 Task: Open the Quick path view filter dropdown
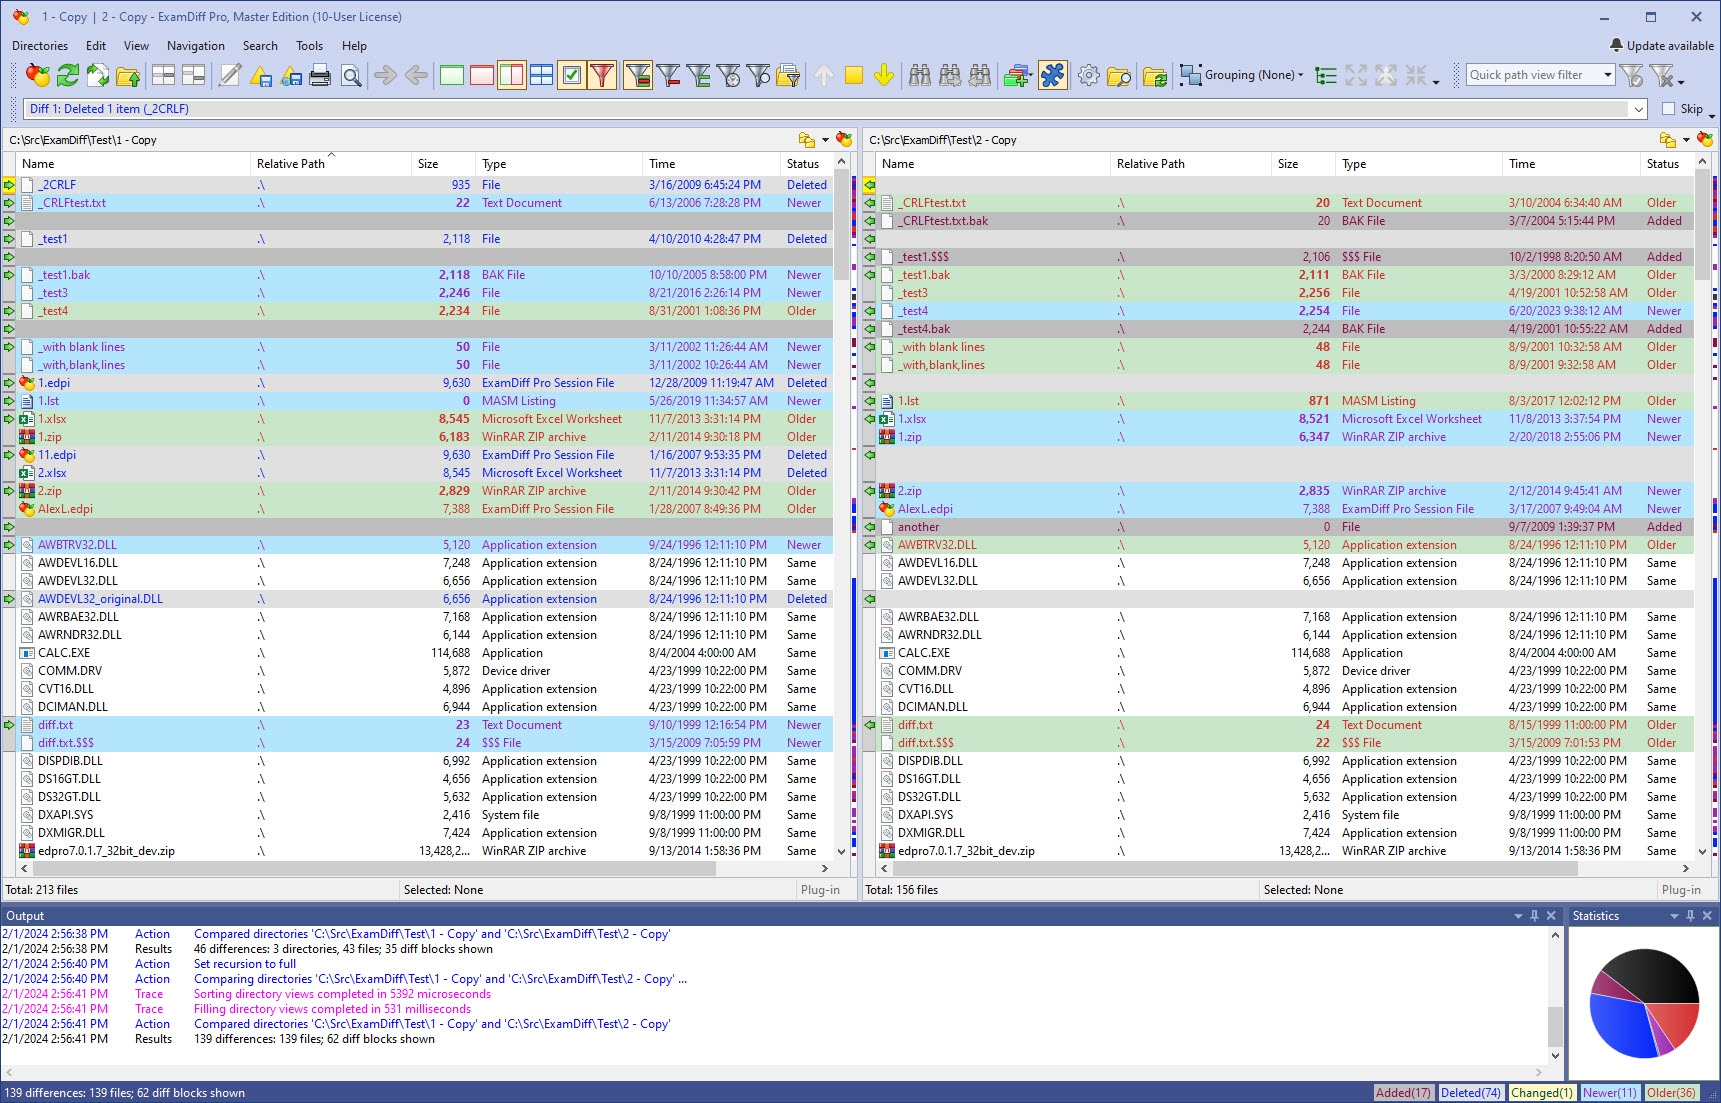coord(1607,75)
